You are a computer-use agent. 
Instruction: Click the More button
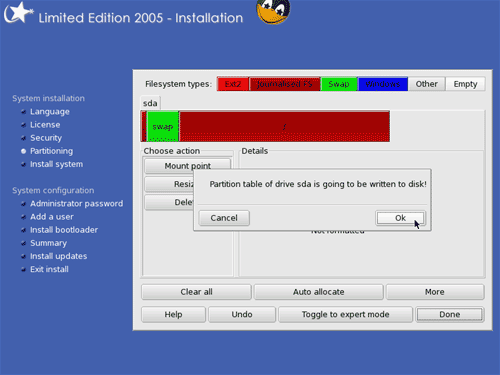(x=435, y=292)
